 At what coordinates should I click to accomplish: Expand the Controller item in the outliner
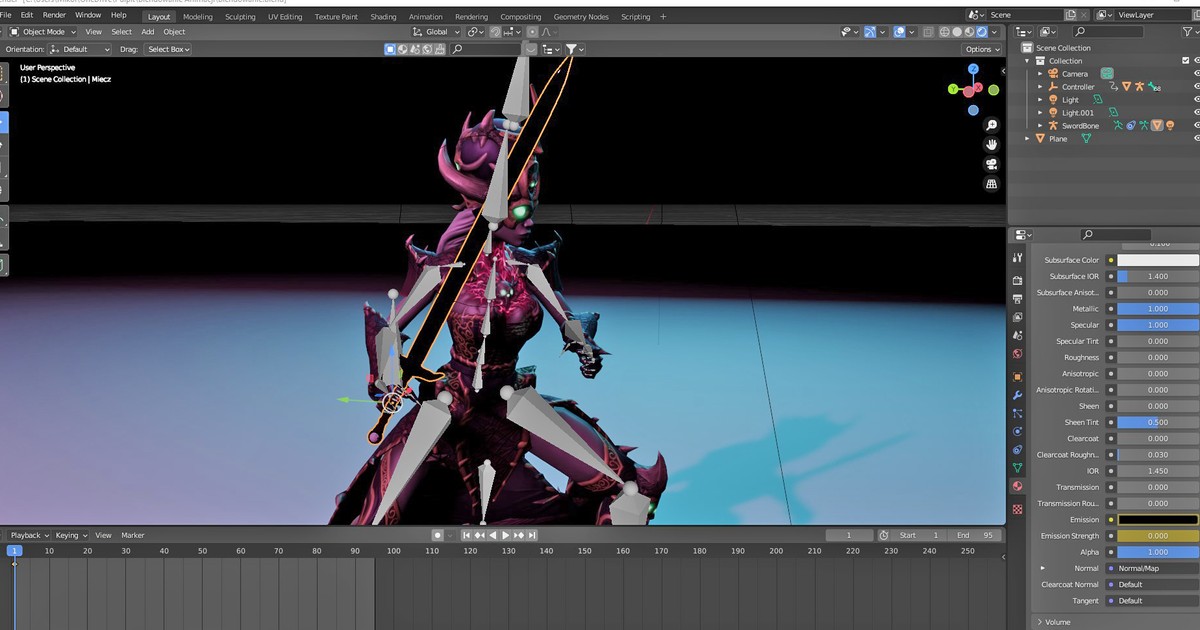(1040, 87)
